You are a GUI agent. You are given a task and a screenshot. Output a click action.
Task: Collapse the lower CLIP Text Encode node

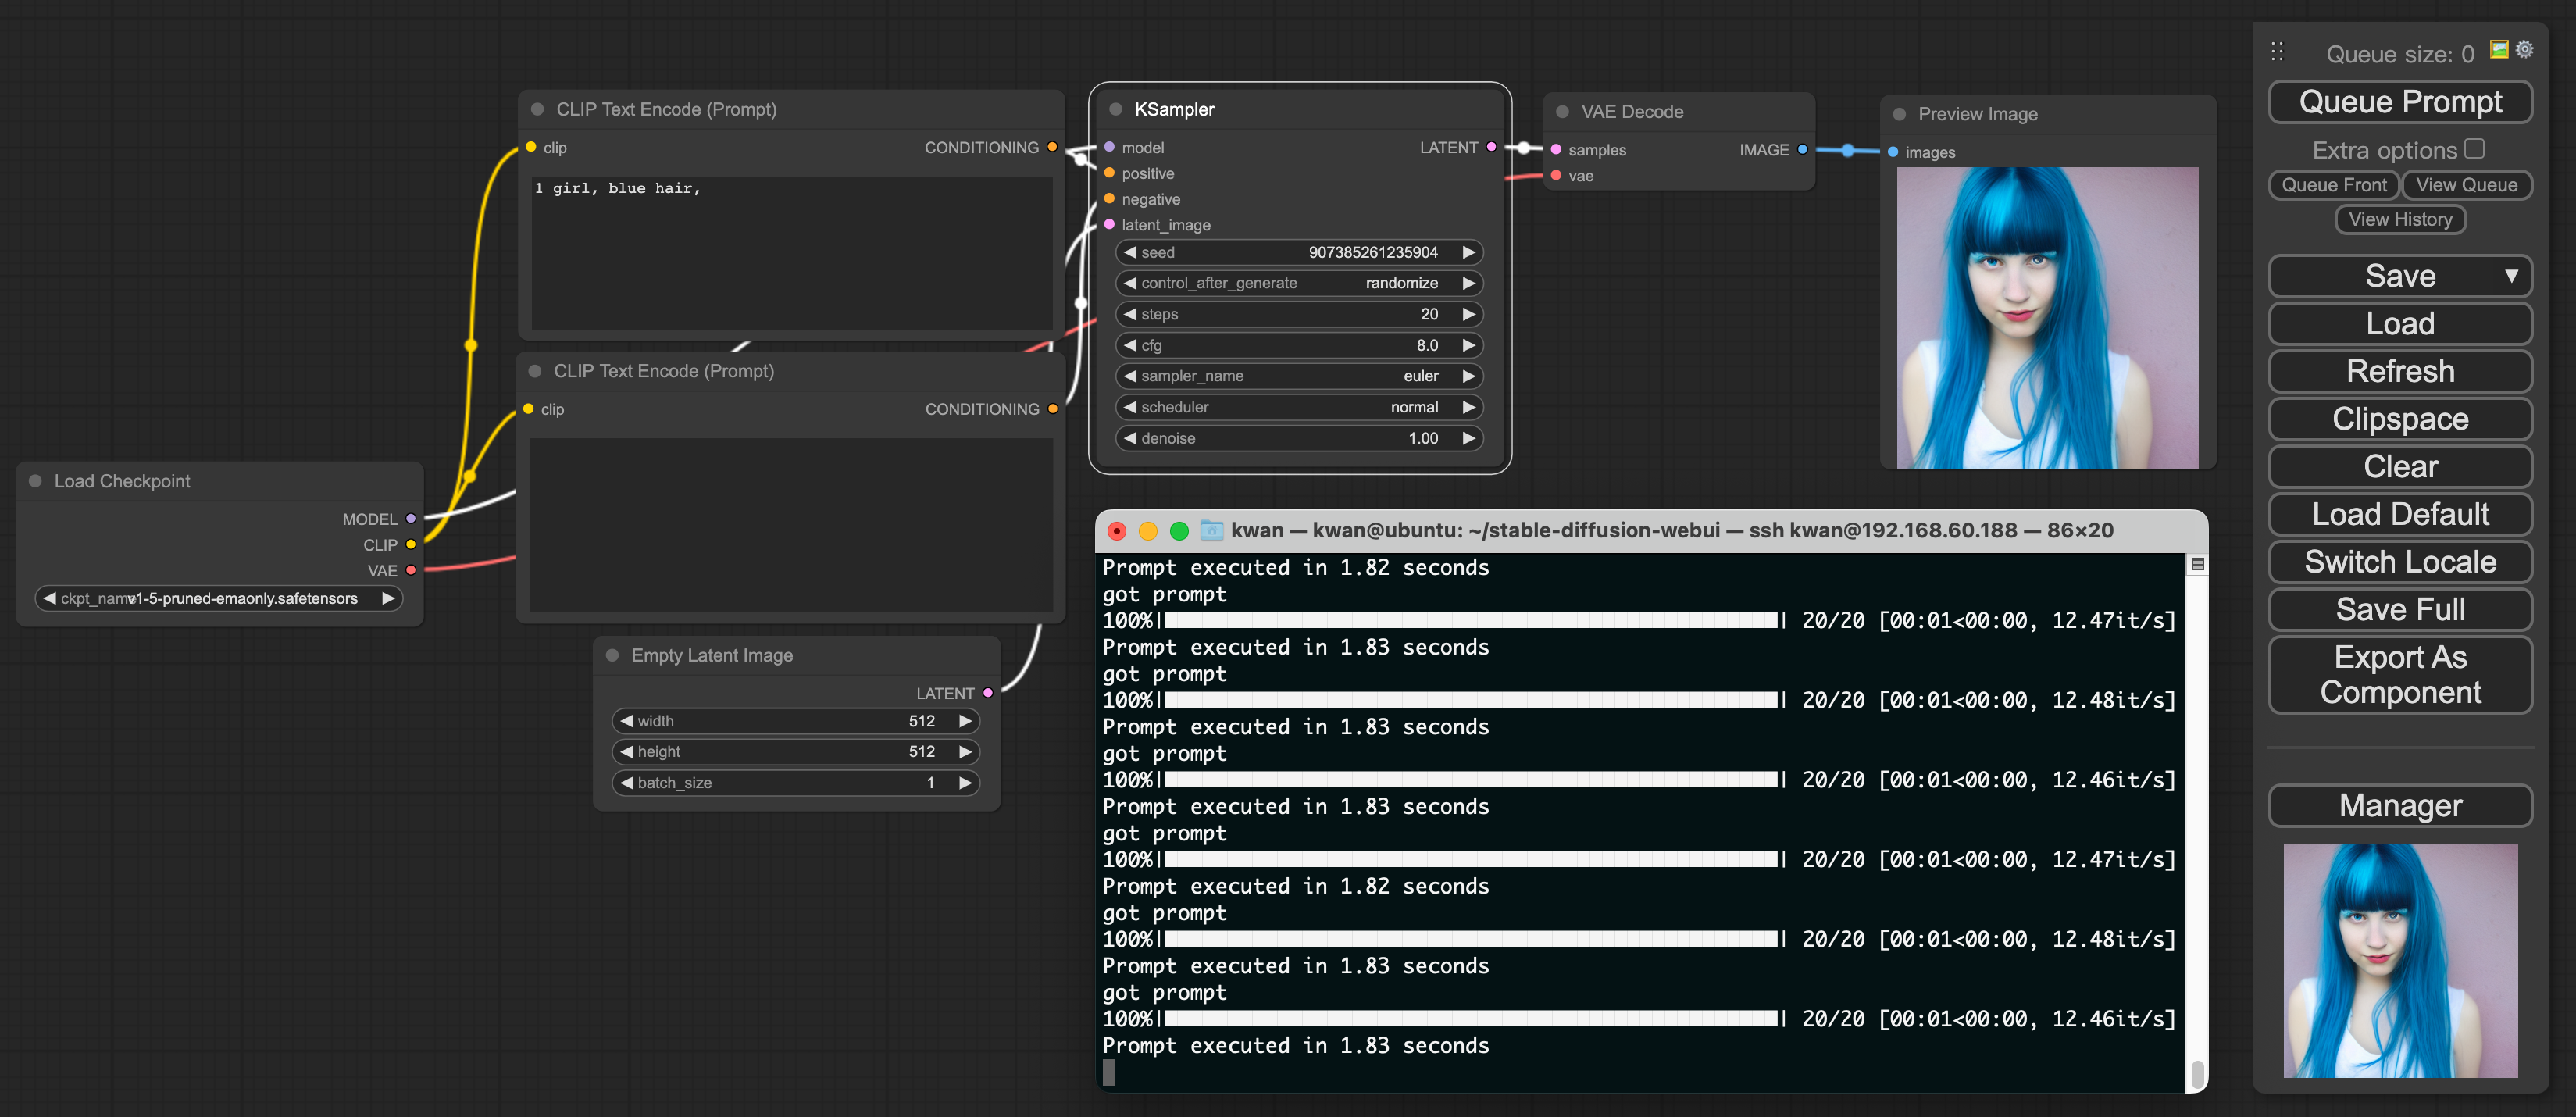point(535,371)
